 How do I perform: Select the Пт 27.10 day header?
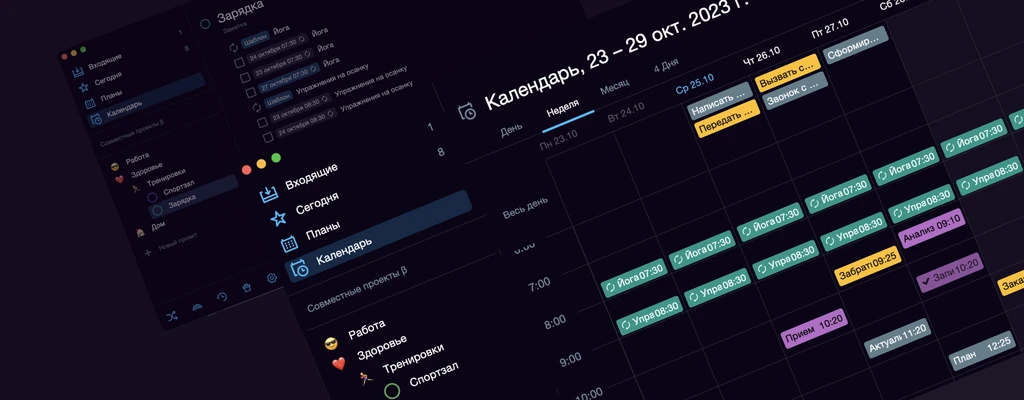(x=829, y=28)
